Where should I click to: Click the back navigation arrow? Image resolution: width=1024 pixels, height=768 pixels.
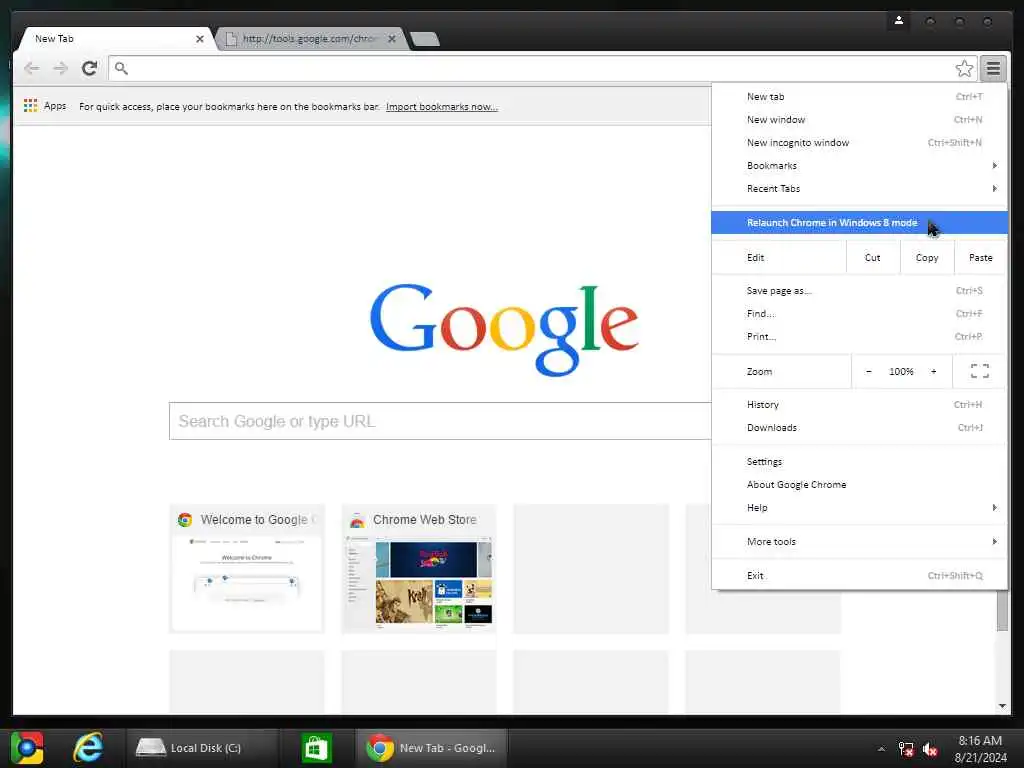pos(31,68)
